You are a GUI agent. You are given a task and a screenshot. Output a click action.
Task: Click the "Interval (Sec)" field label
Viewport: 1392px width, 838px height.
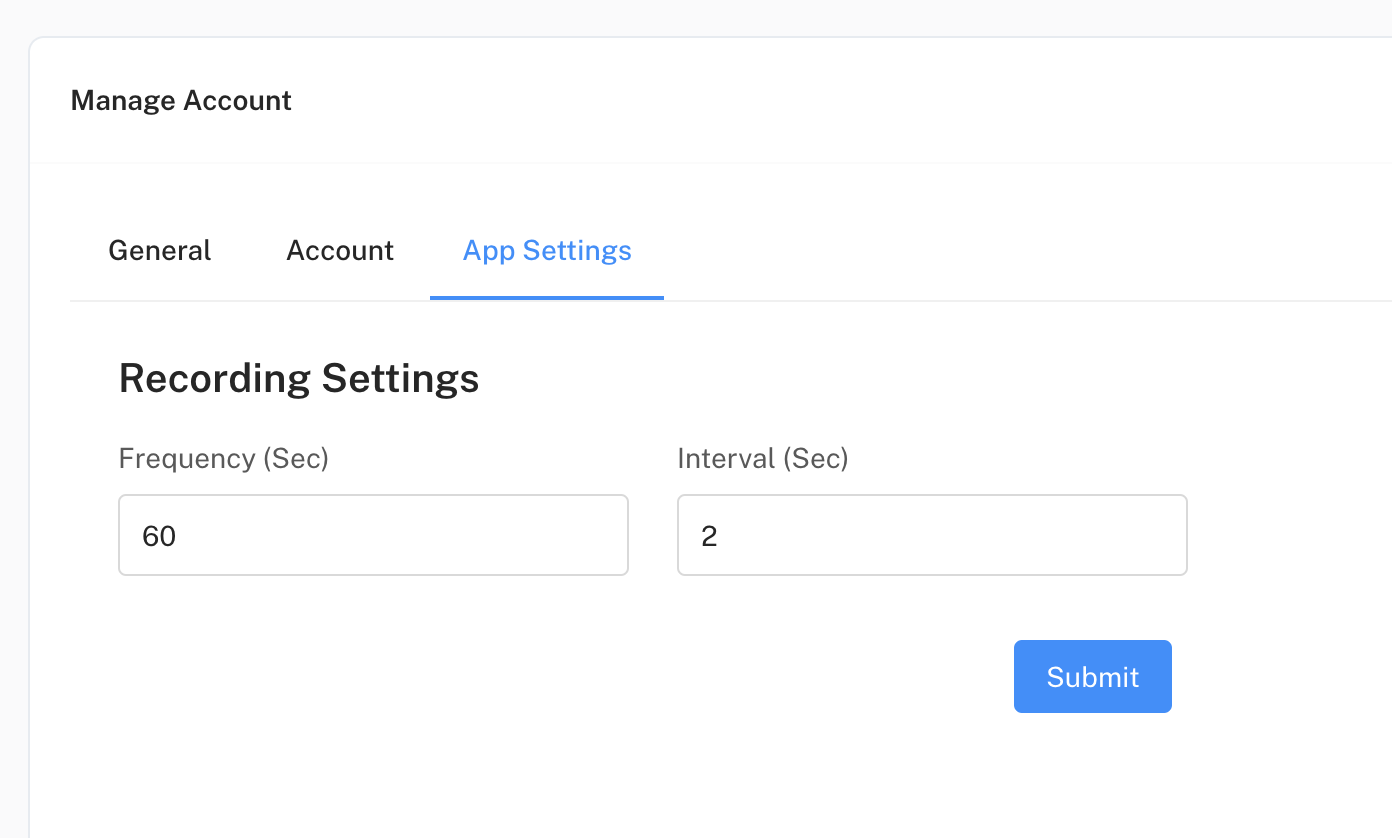762,458
